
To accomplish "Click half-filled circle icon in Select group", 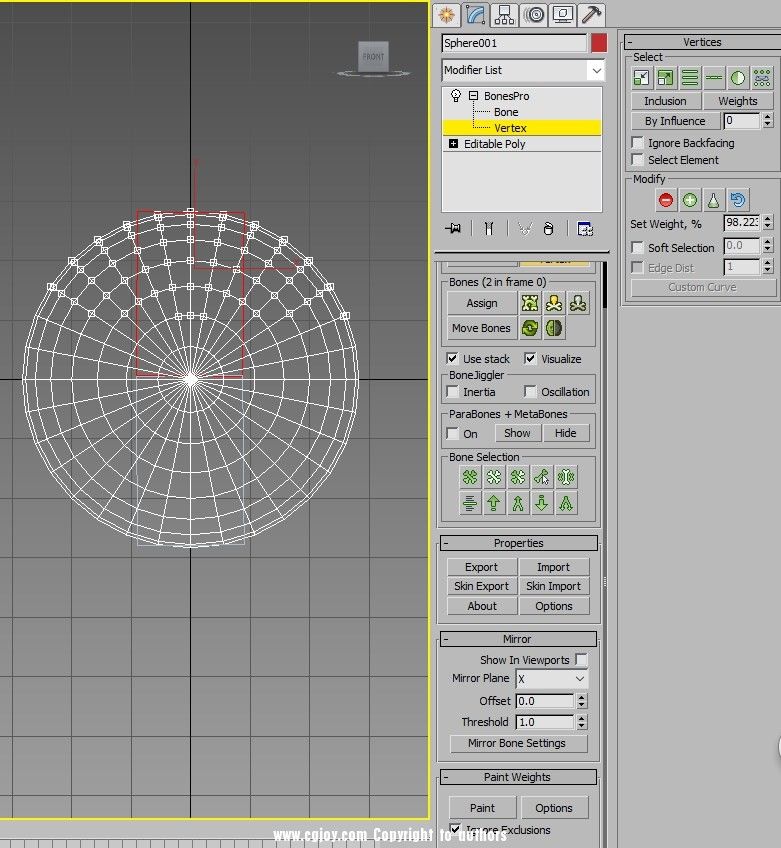I will [x=738, y=78].
